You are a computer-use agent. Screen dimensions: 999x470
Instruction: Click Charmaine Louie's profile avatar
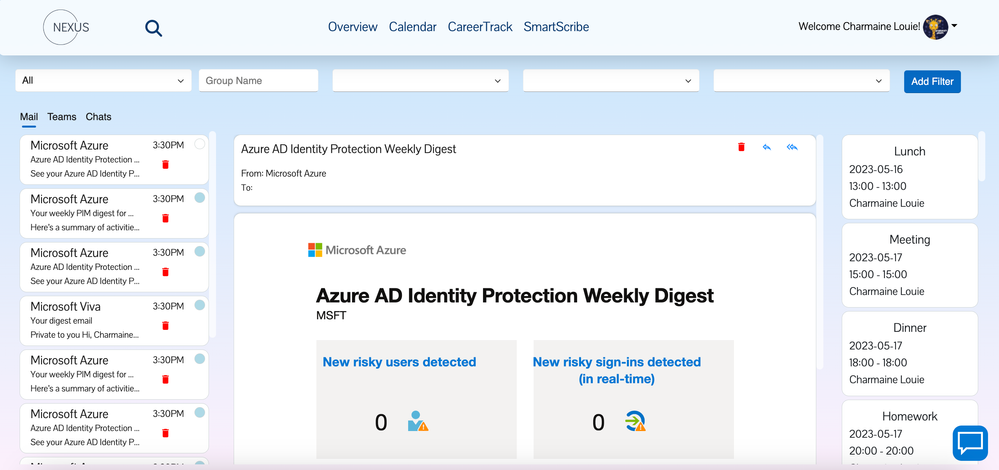point(935,27)
